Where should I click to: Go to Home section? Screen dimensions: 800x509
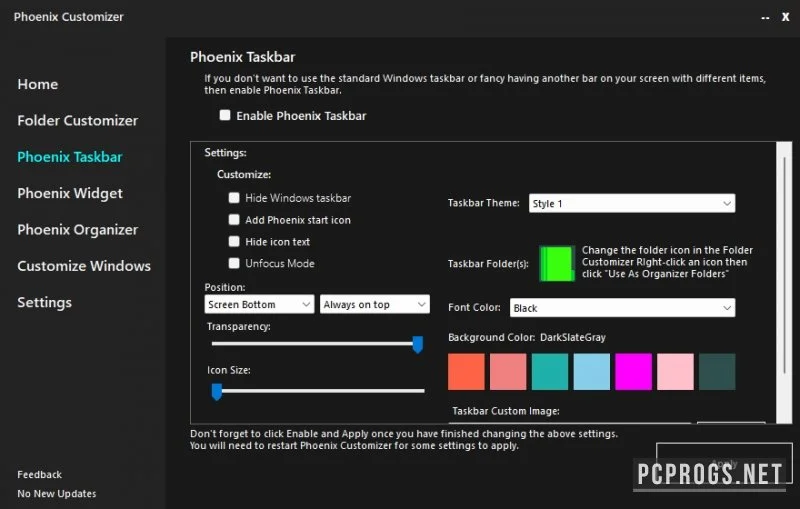(x=38, y=84)
